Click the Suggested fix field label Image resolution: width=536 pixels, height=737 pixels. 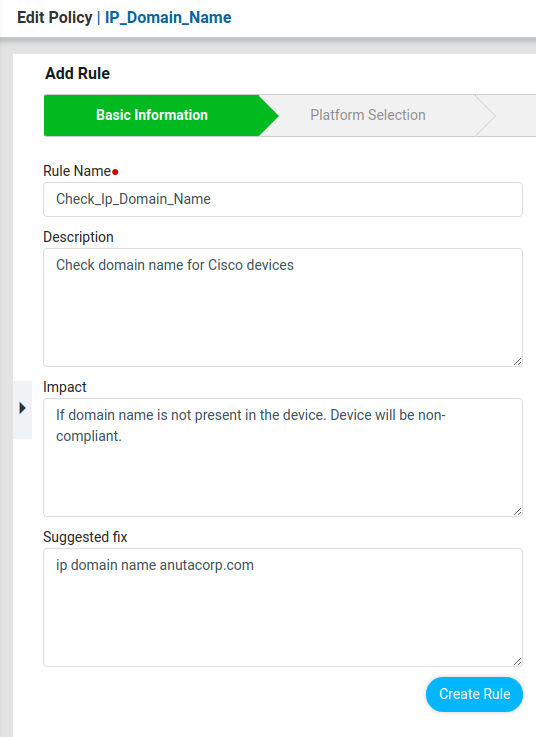point(85,537)
